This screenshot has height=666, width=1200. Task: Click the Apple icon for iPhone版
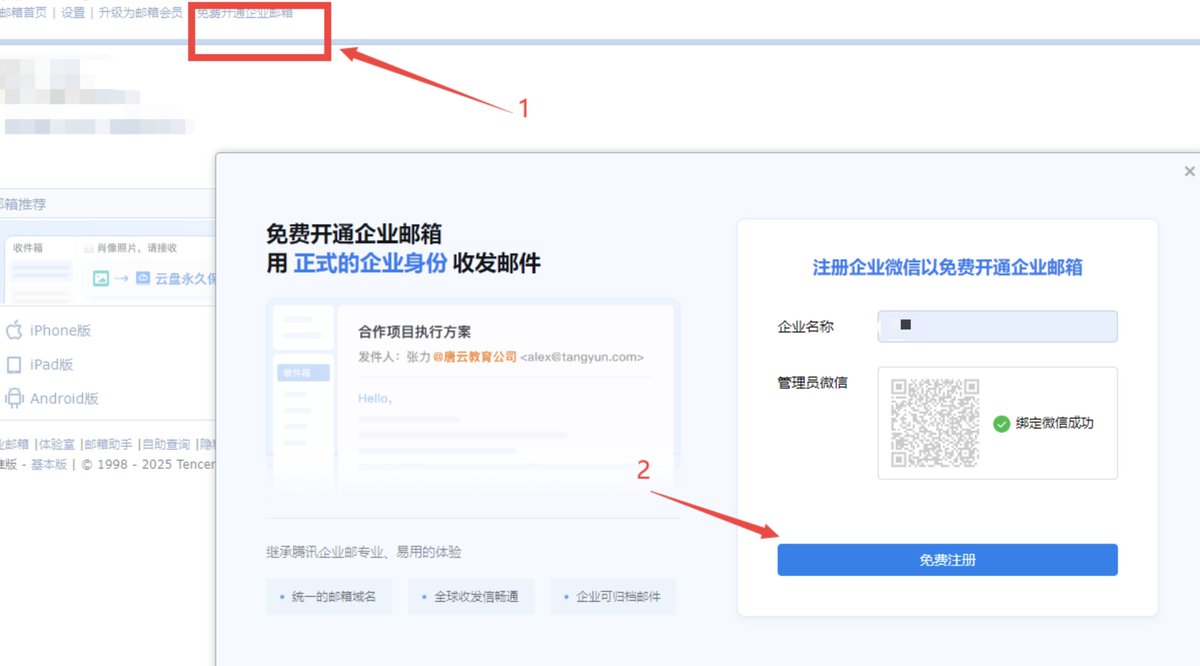click(14, 330)
